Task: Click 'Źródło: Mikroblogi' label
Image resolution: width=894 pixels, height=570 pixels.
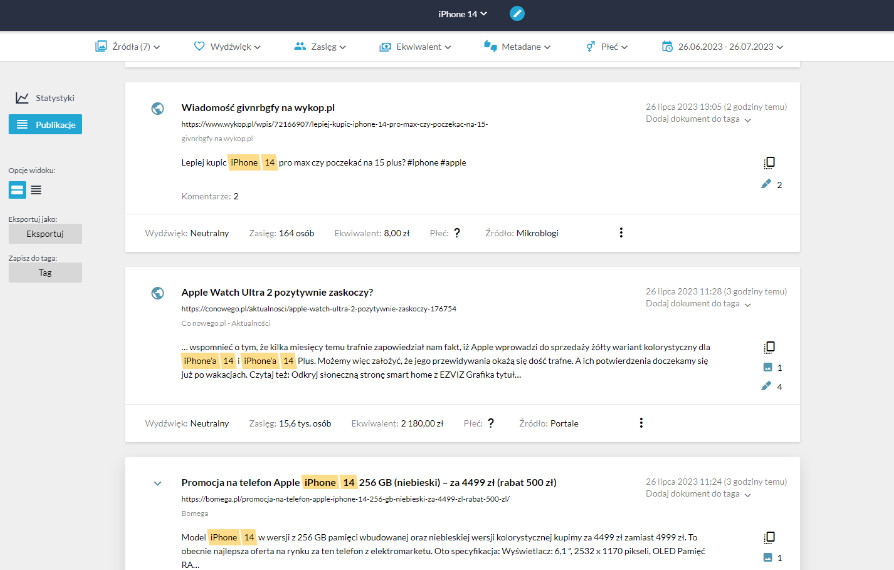Action: pyautogui.click(x=522, y=233)
